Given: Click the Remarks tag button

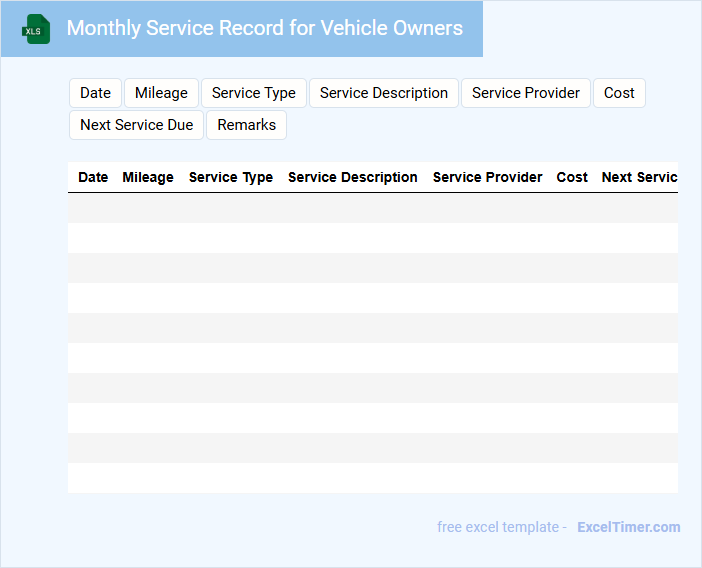Looking at the screenshot, I should (246, 125).
